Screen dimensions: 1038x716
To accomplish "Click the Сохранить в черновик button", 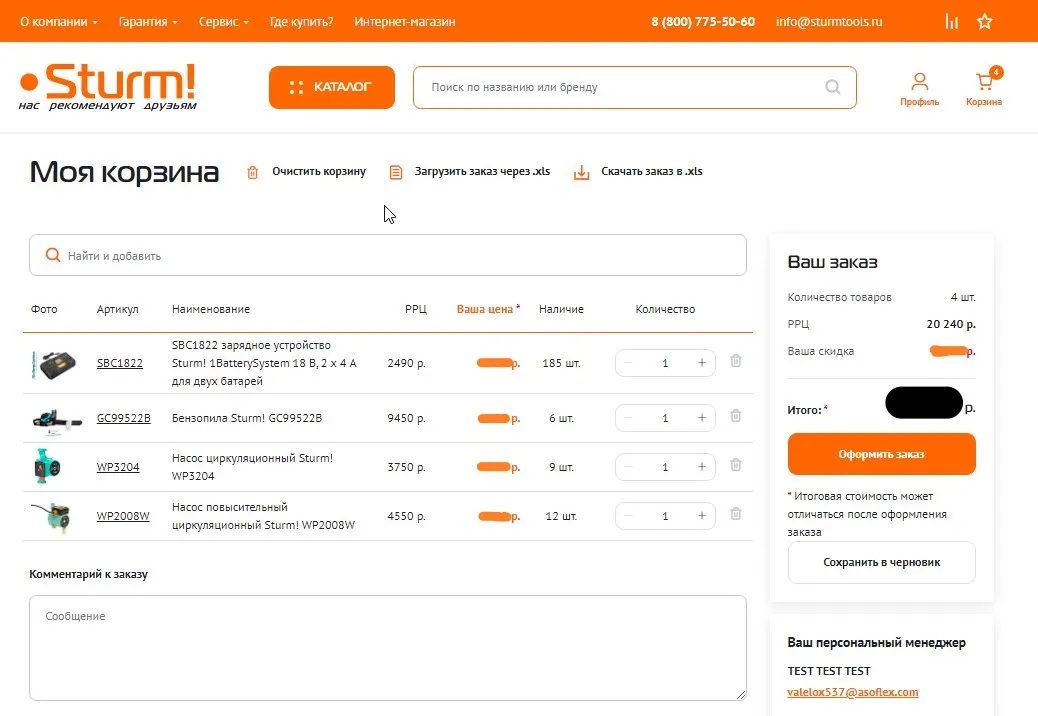I will (x=881, y=562).
